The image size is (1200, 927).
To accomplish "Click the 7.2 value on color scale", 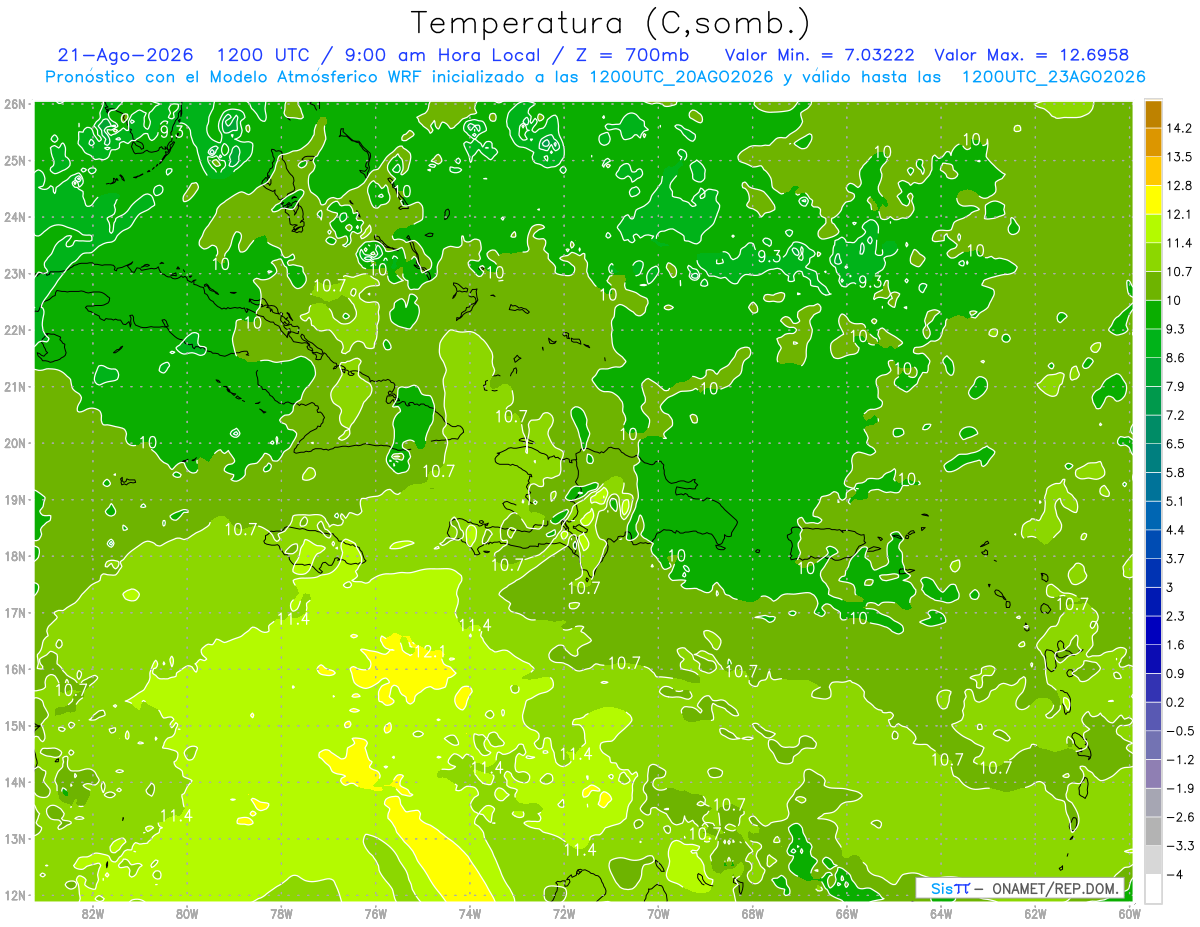I will [x=1176, y=415].
